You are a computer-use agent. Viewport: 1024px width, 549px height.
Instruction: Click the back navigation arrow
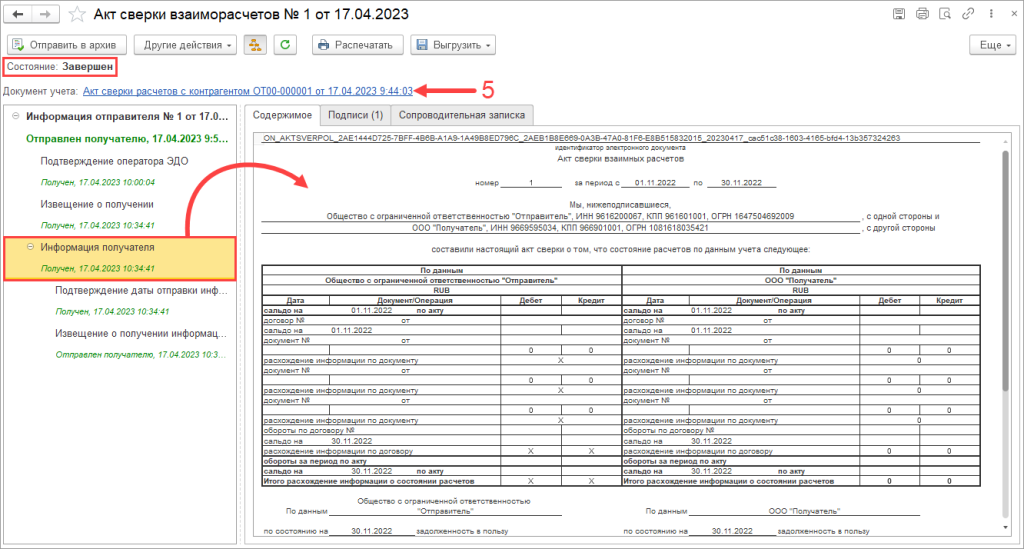click(19, 15)
